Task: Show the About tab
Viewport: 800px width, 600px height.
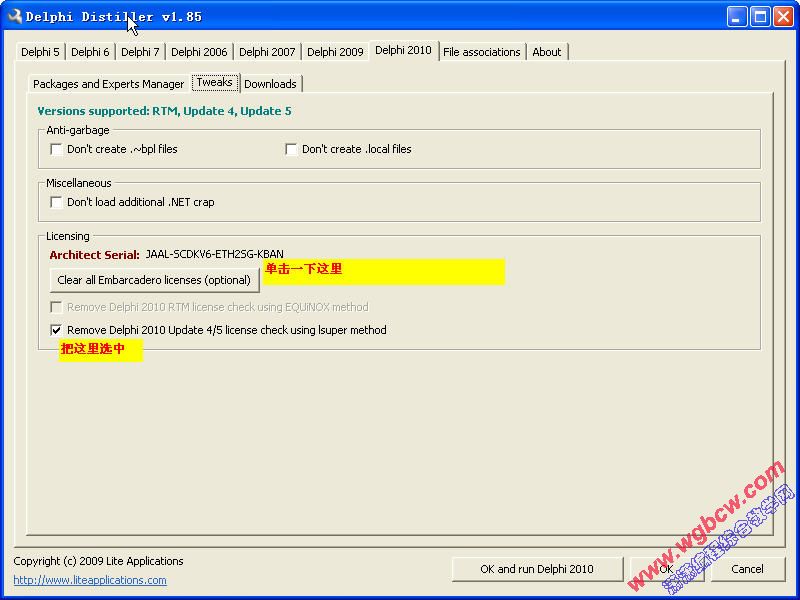Action: (546, 52)
